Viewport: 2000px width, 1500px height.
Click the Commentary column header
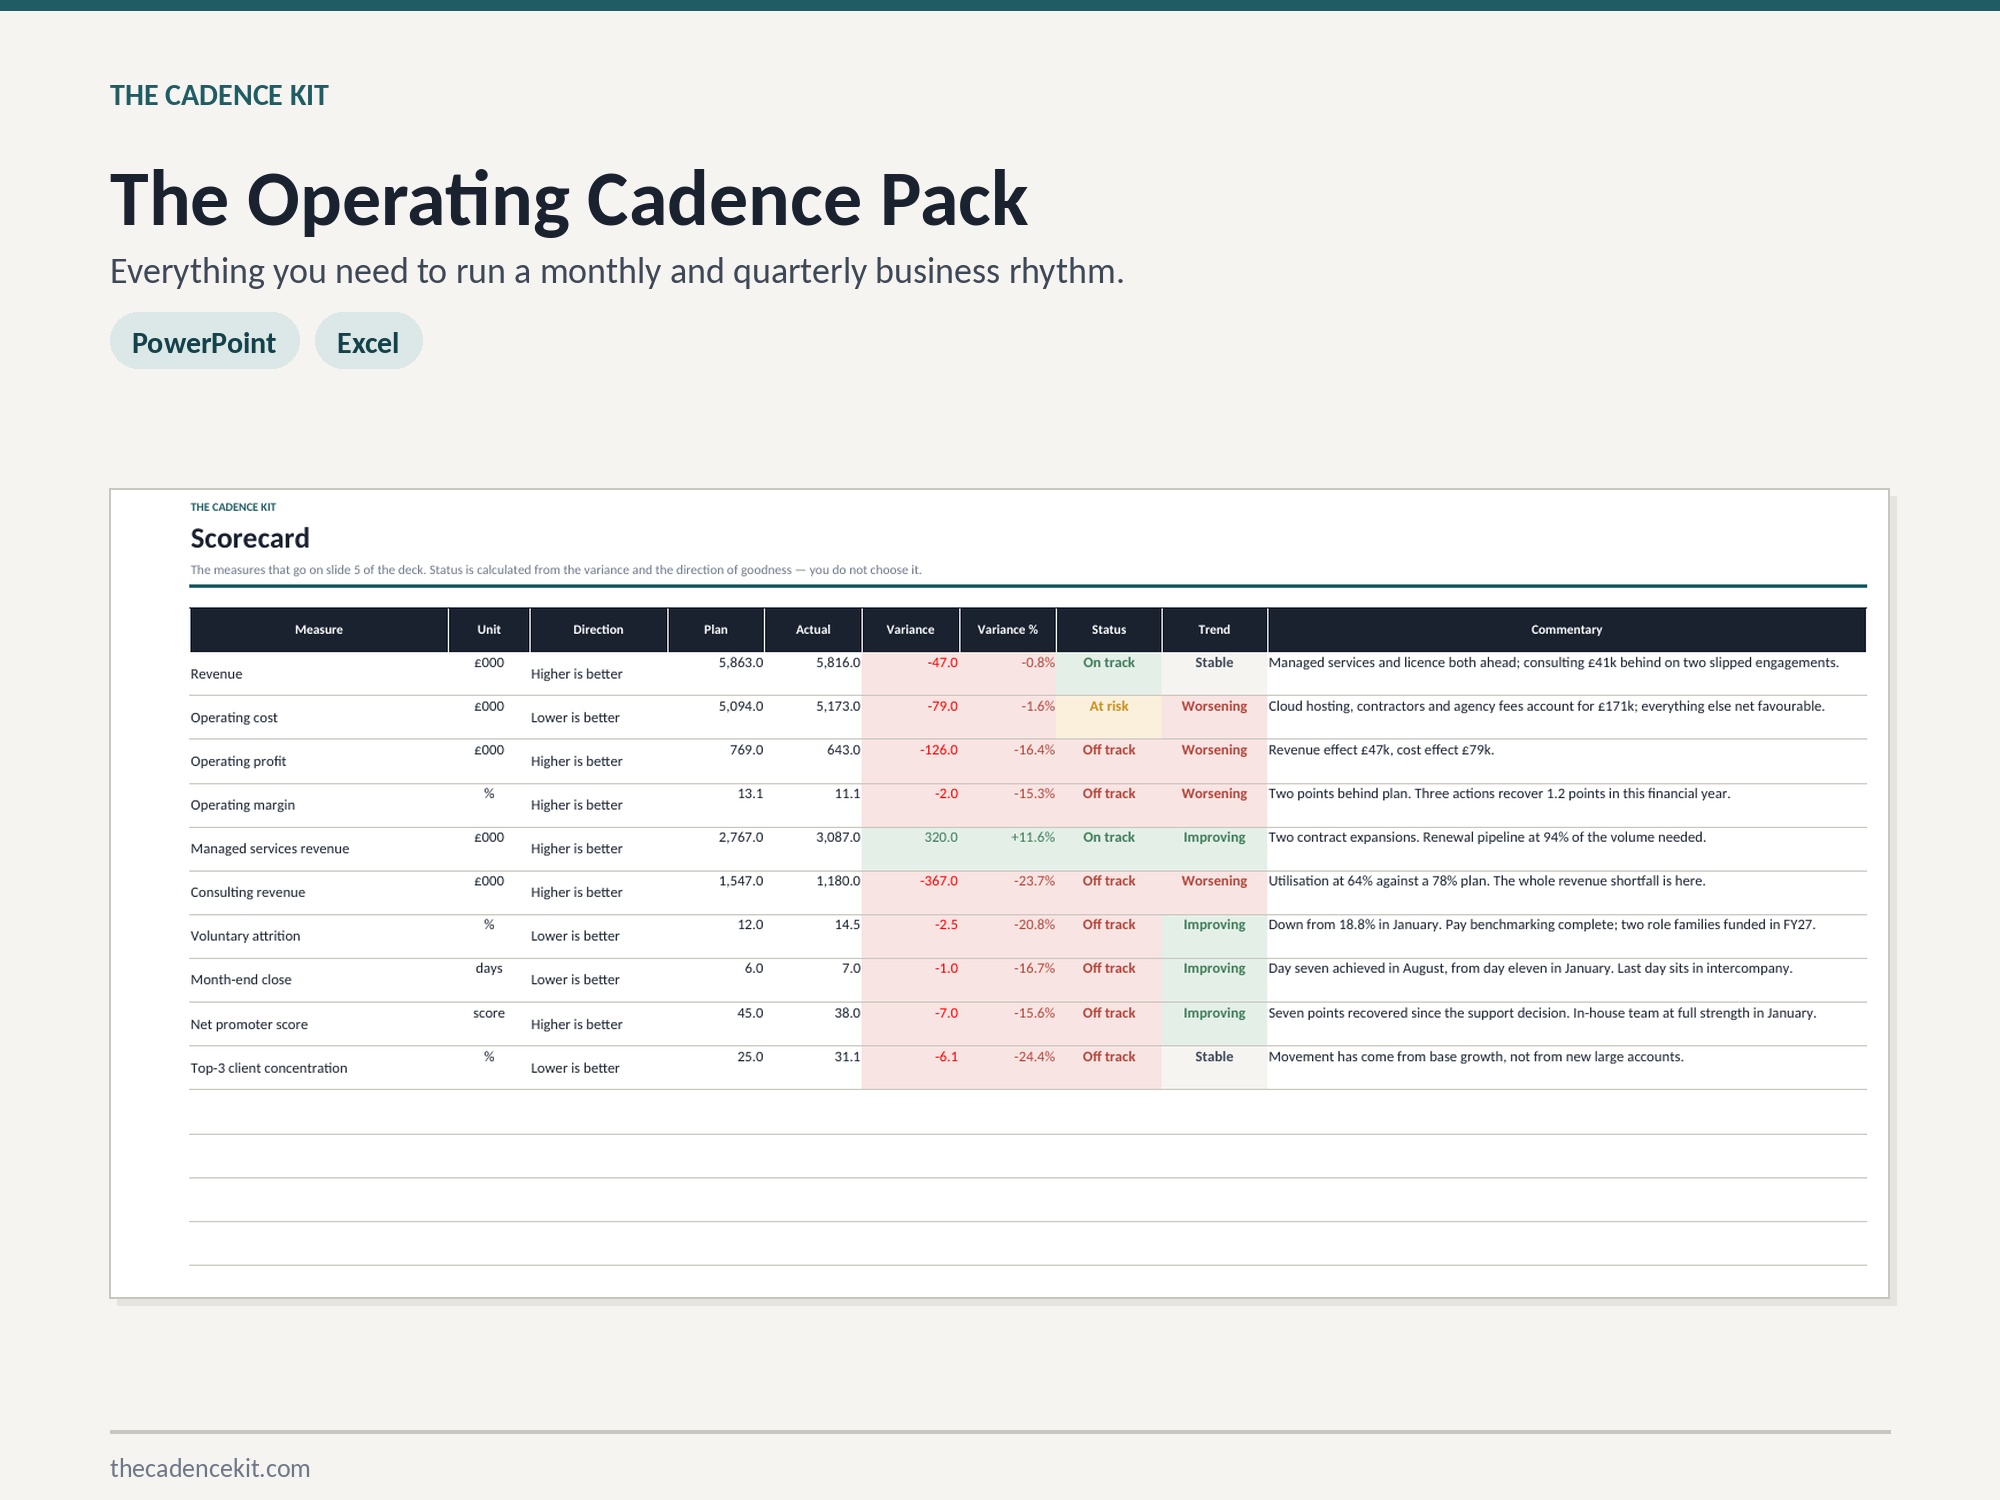pyautogui.click(x=1566, y=629)
